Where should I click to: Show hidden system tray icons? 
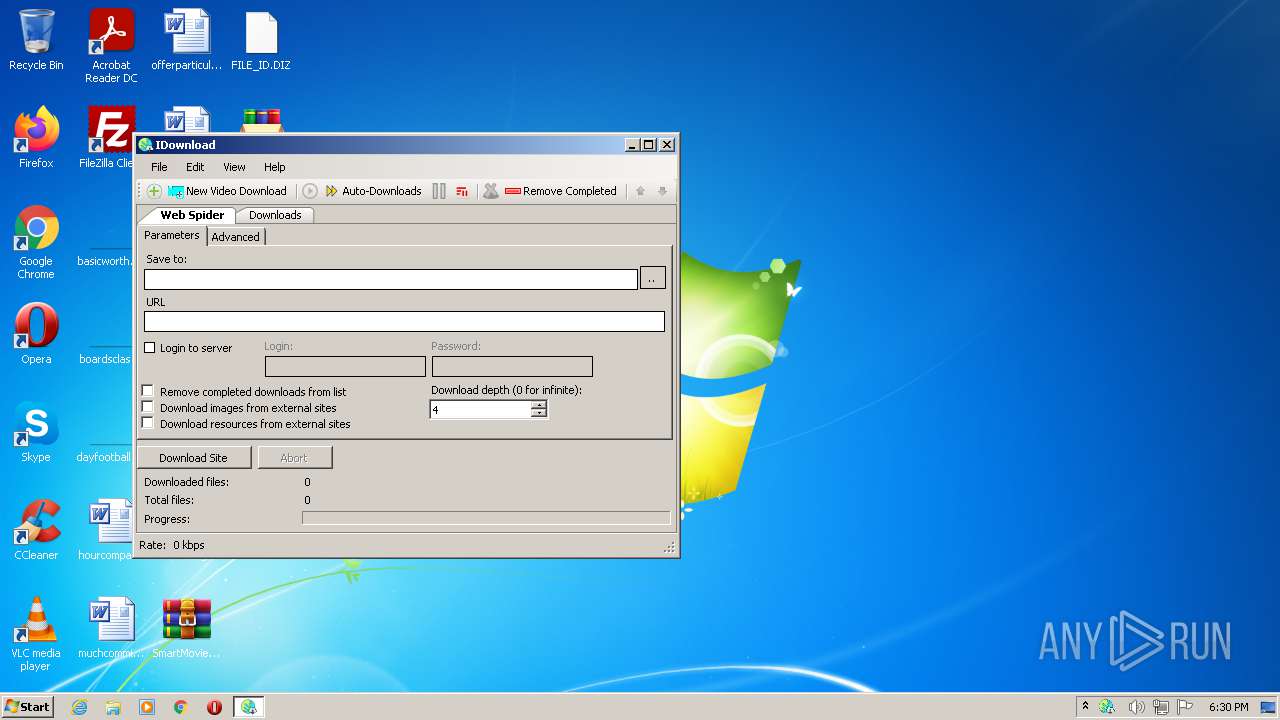coord(1085,707)
